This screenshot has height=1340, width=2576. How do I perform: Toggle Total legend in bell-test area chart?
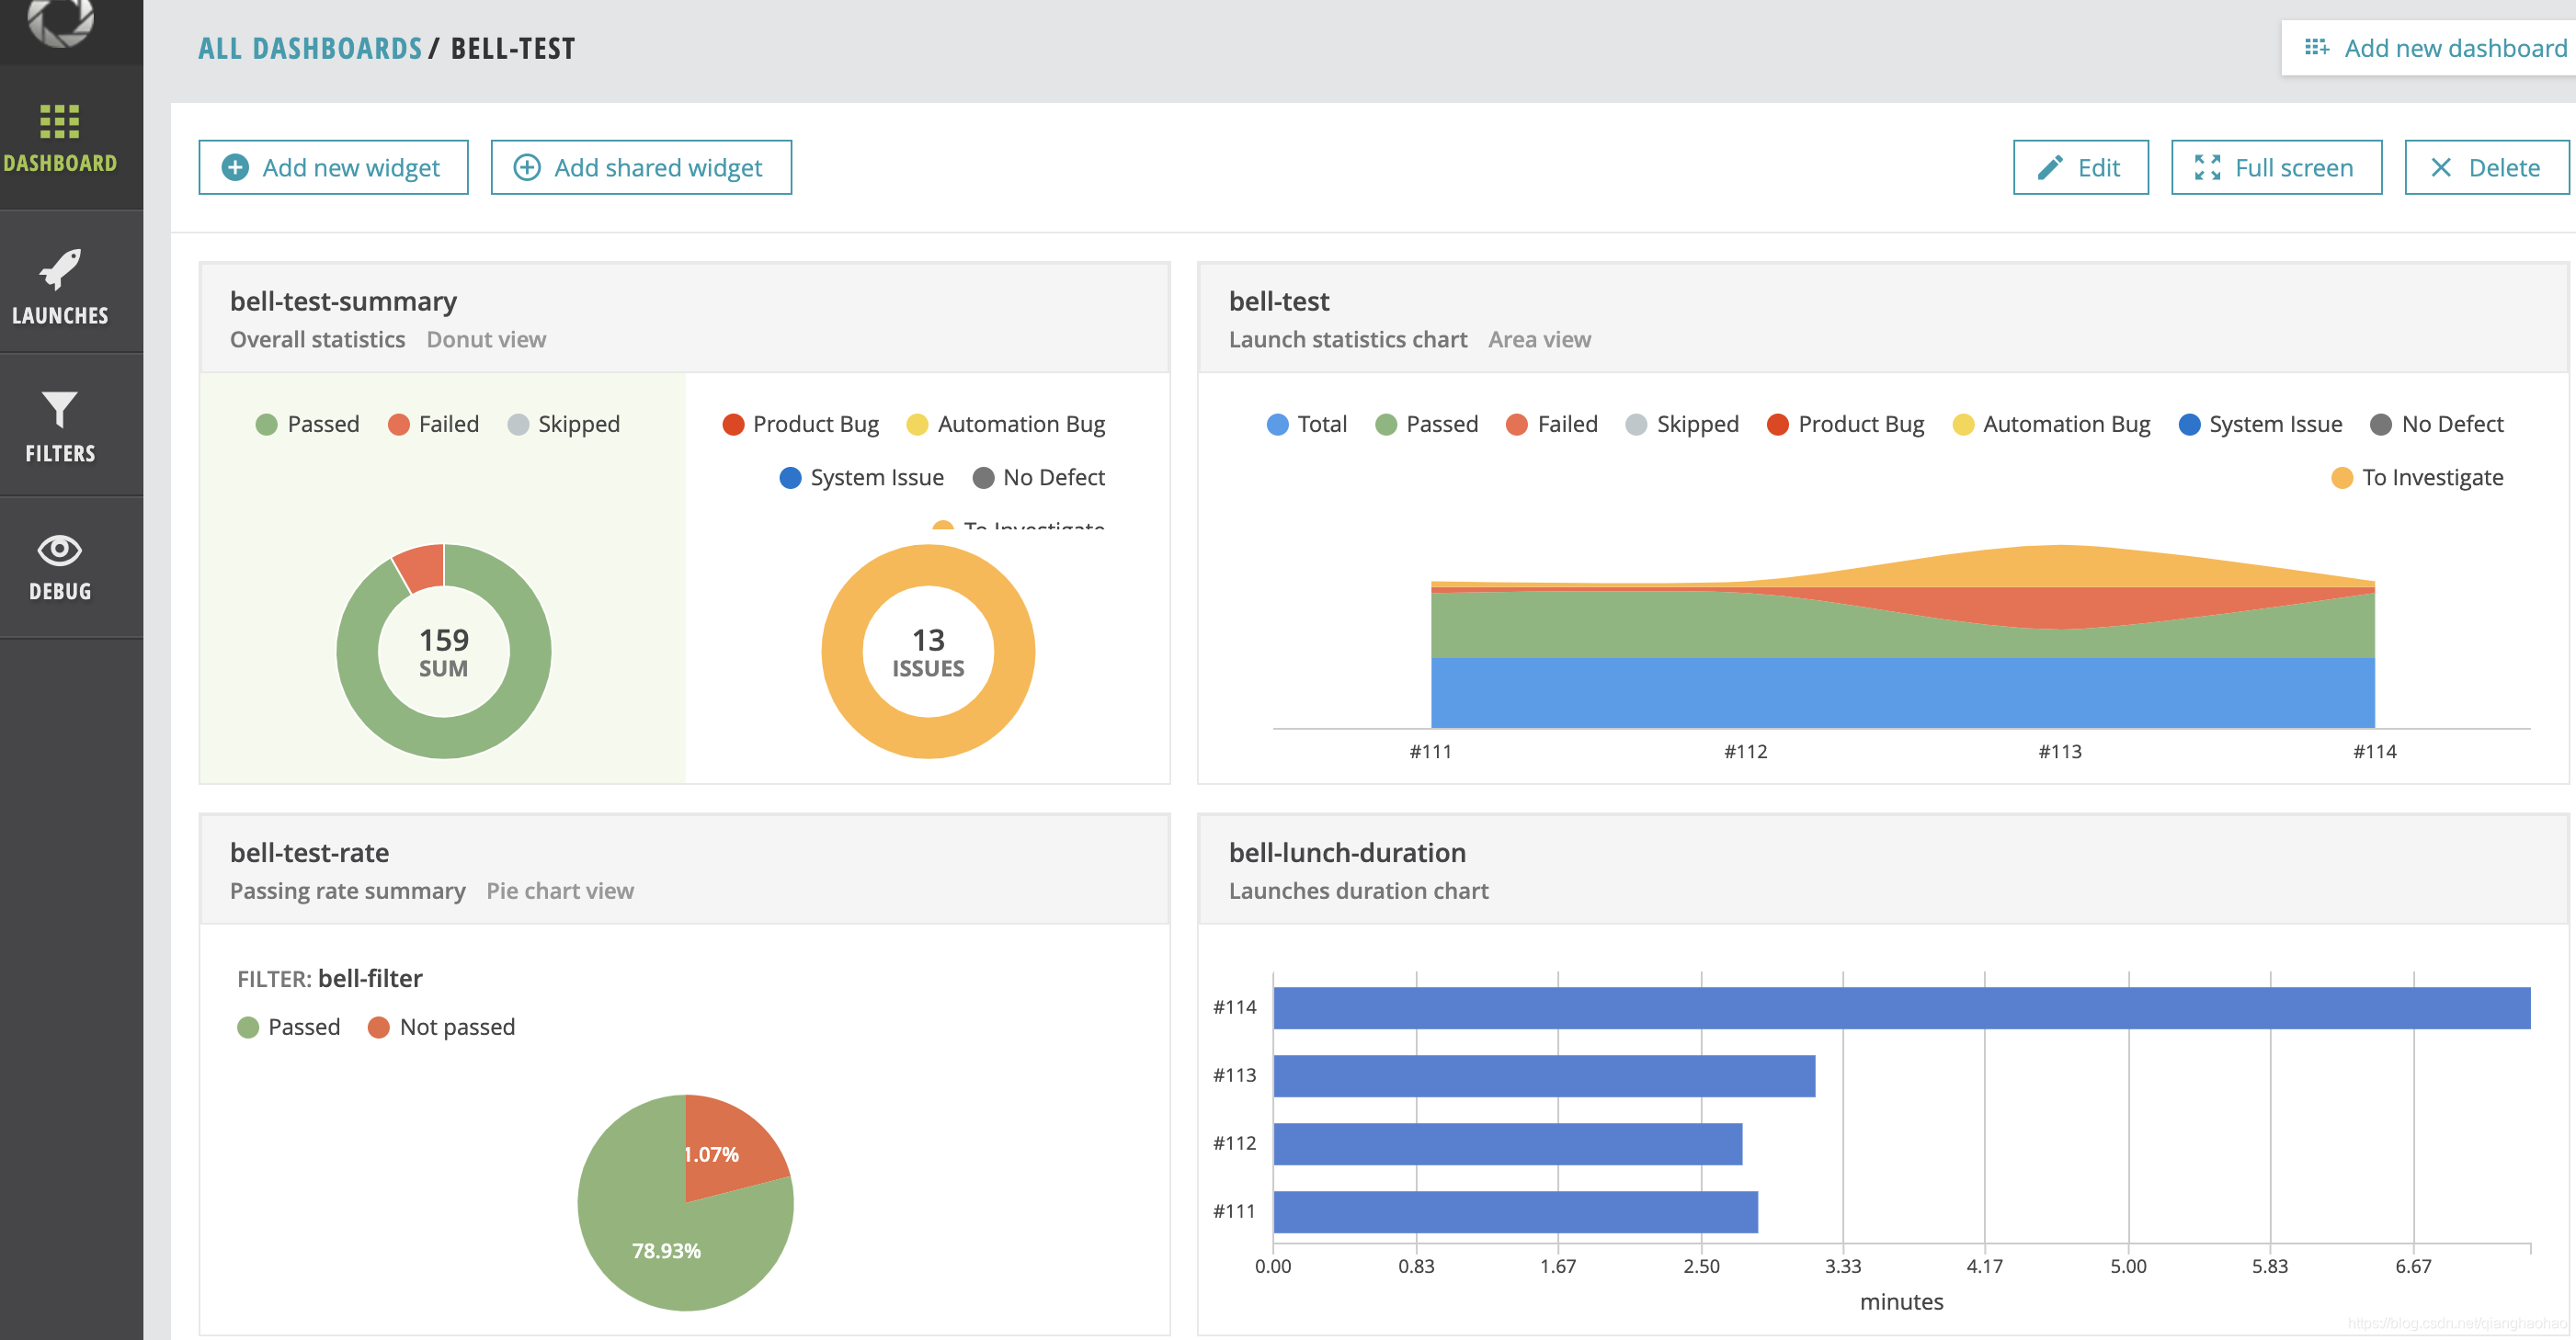coord(1306,424)
